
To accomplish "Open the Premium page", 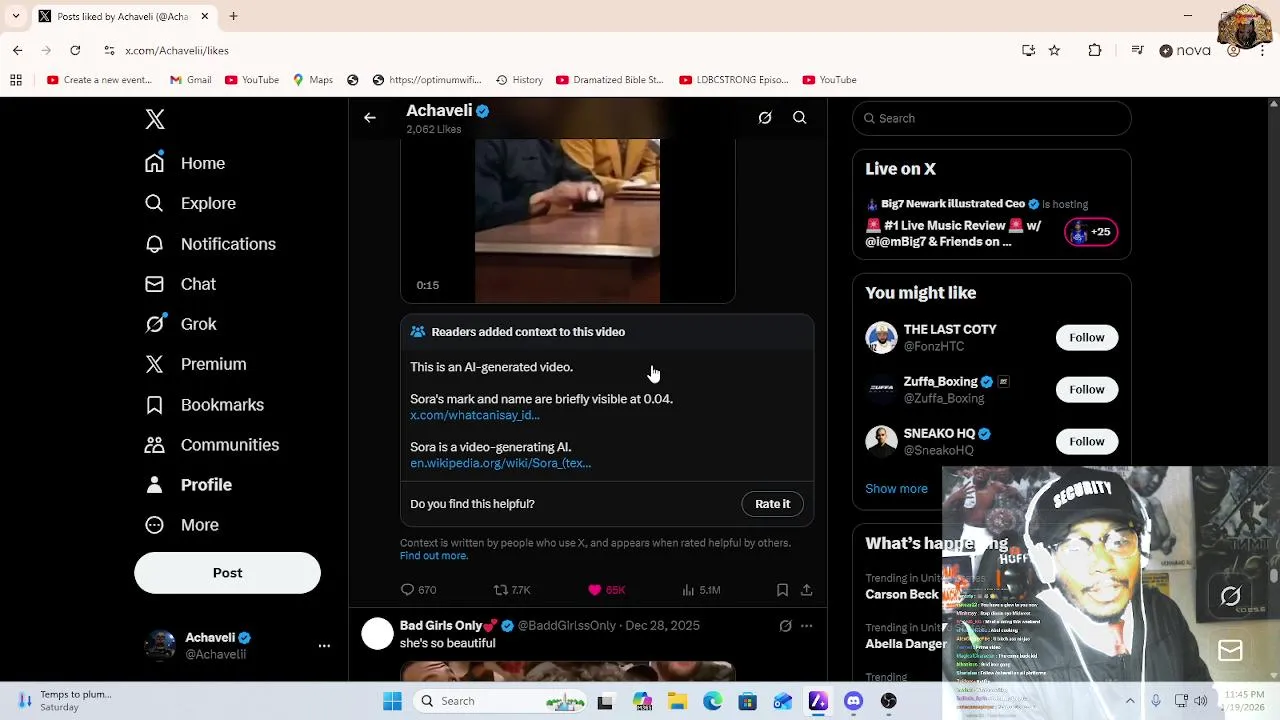I will (195, 364).
